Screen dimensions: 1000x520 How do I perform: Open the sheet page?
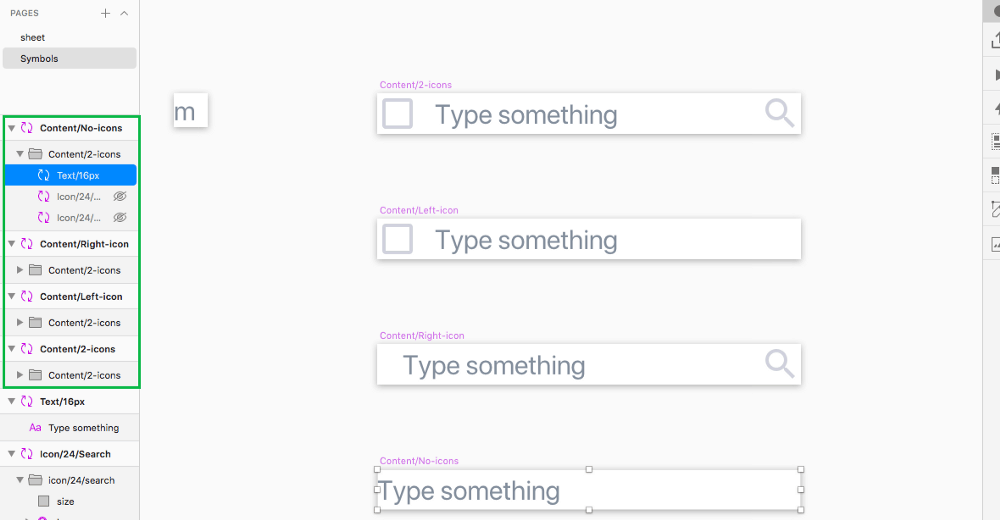click(33, 38)
